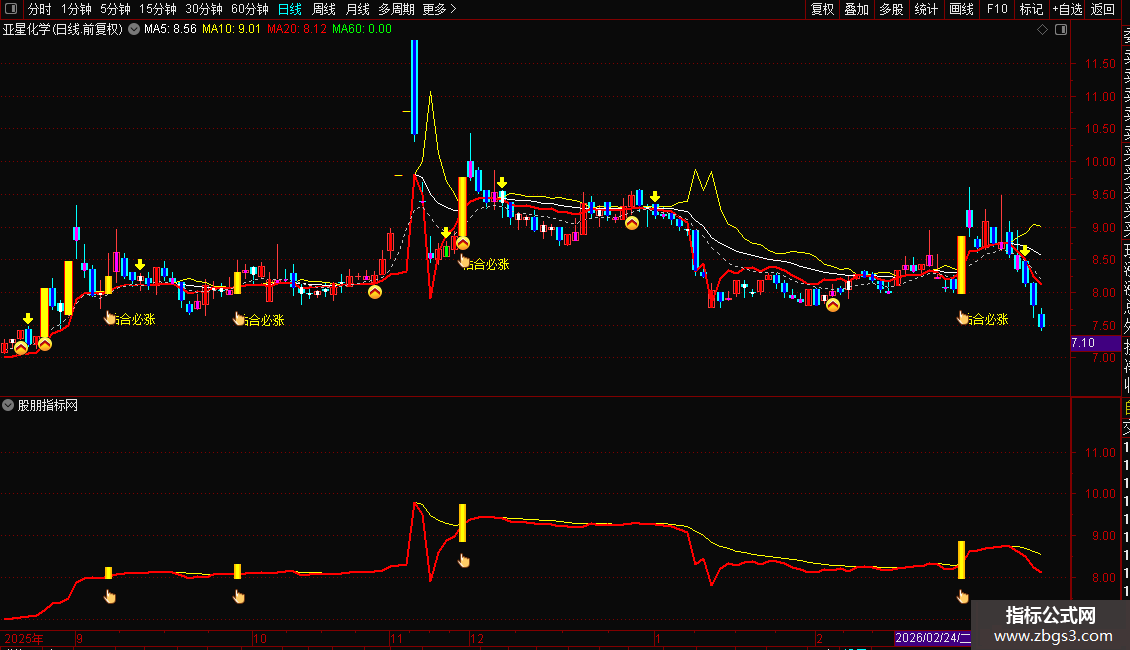Click the orange up-arrow marker in late December

tap(632, 223)
